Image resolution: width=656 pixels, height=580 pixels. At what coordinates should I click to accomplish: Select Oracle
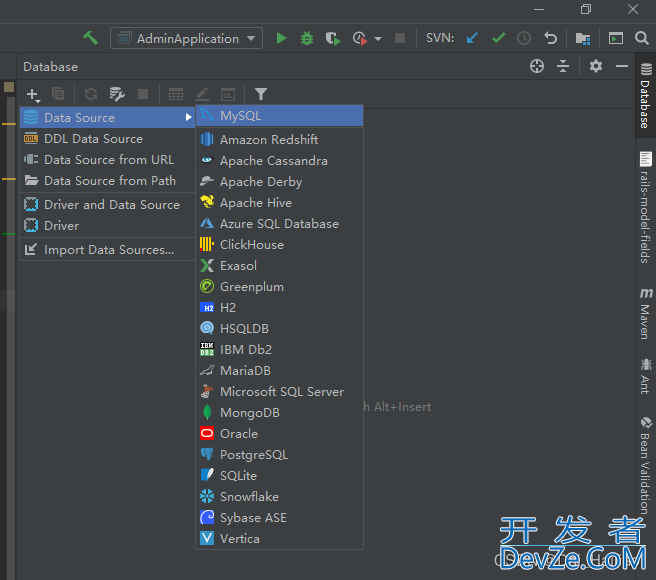(x=279, y=434)
